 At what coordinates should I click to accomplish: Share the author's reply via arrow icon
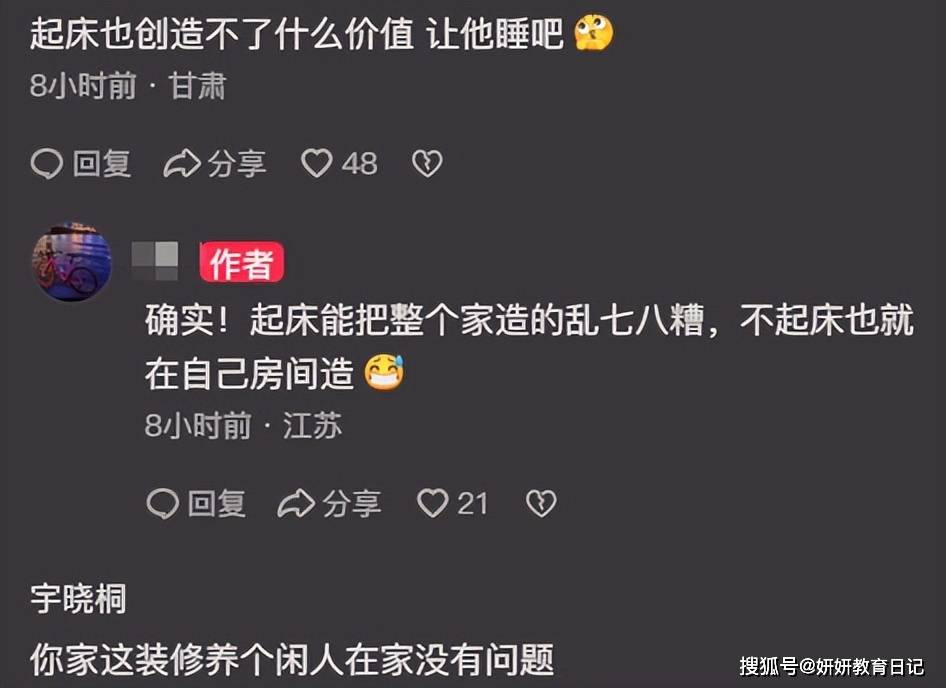[296, 503]
